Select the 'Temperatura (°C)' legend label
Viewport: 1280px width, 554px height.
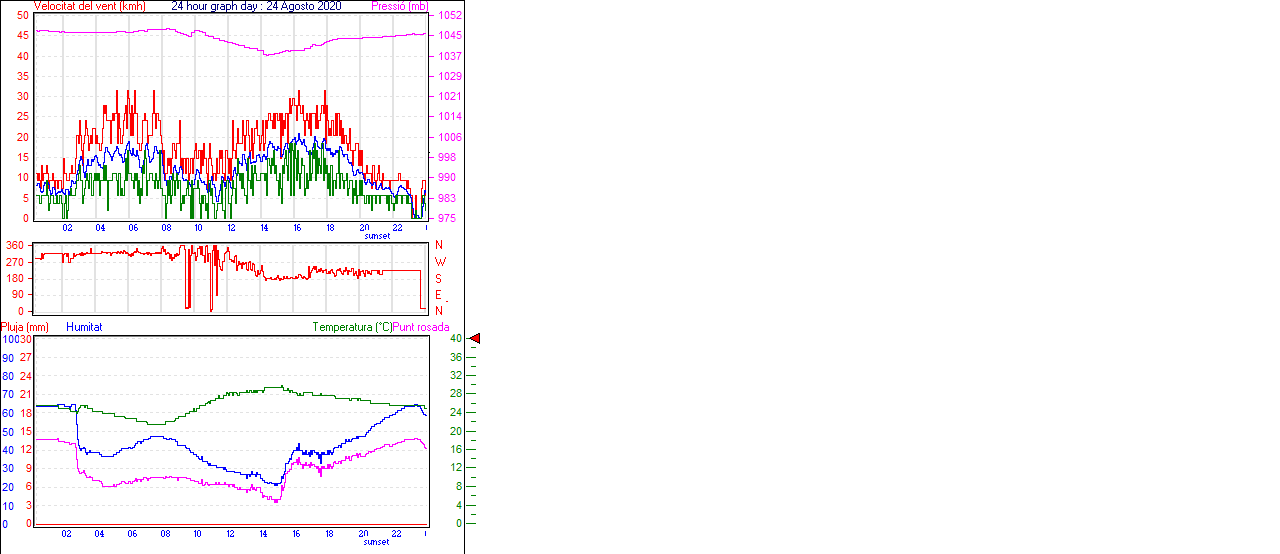click(x=352, y=327)
